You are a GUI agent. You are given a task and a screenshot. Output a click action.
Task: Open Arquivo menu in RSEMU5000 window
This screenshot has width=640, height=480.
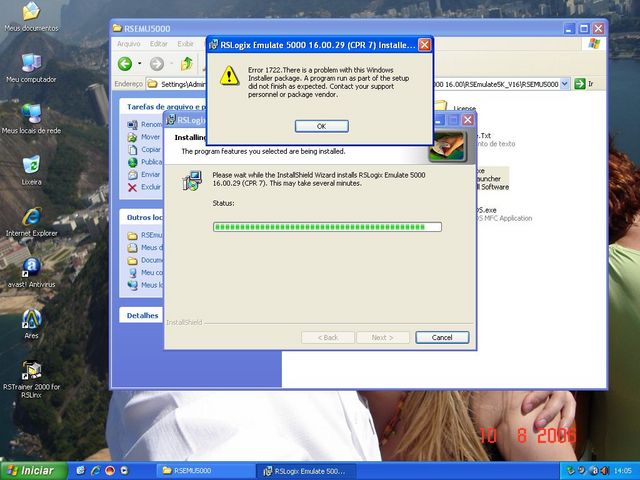pos(129,44)
